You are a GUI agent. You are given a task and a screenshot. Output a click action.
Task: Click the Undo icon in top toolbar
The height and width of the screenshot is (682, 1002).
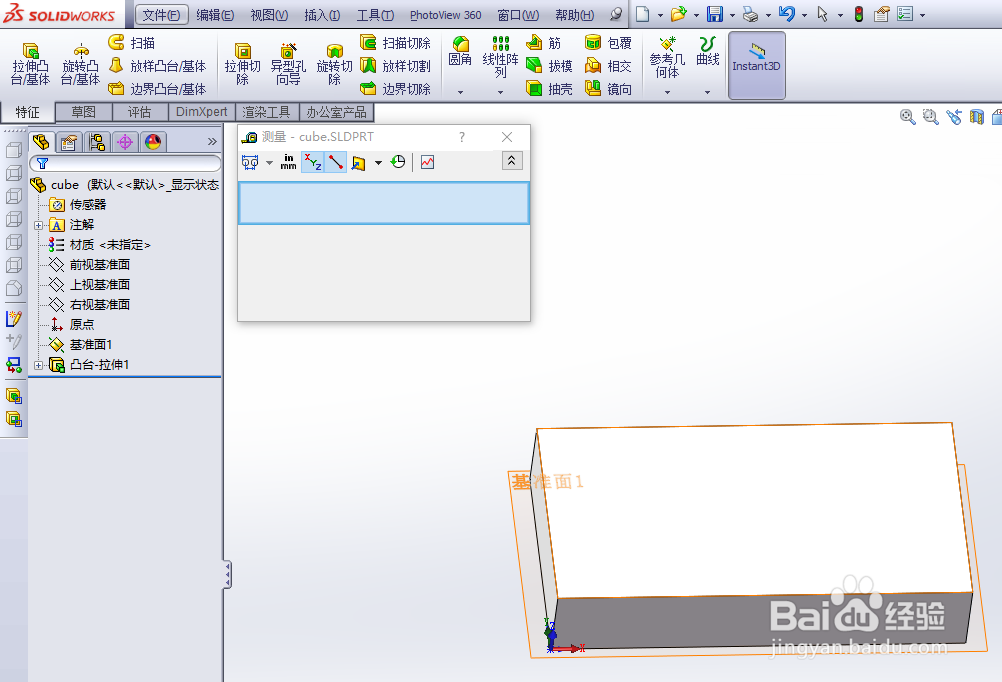tap(787, 14)
